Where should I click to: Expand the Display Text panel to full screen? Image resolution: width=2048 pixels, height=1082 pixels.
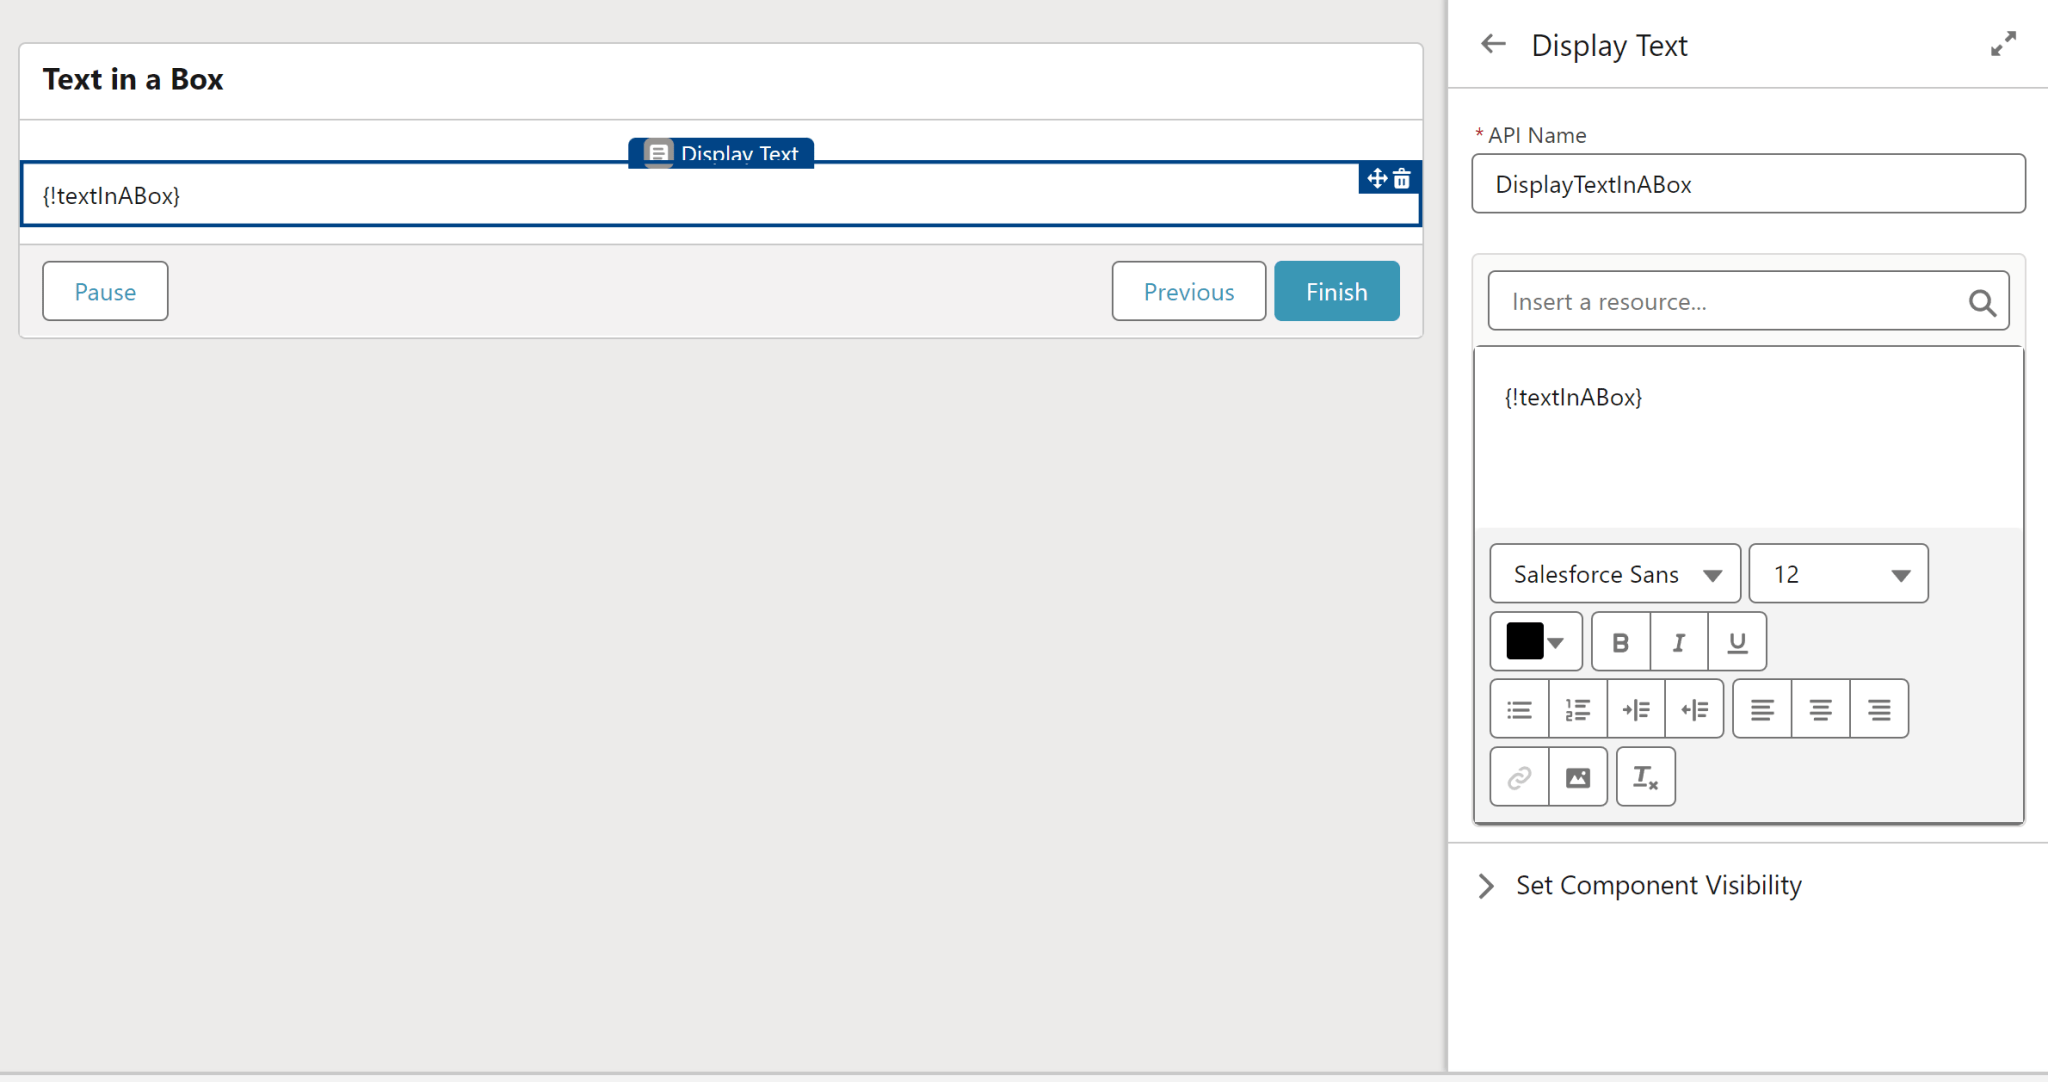[x=2003, y=44]
